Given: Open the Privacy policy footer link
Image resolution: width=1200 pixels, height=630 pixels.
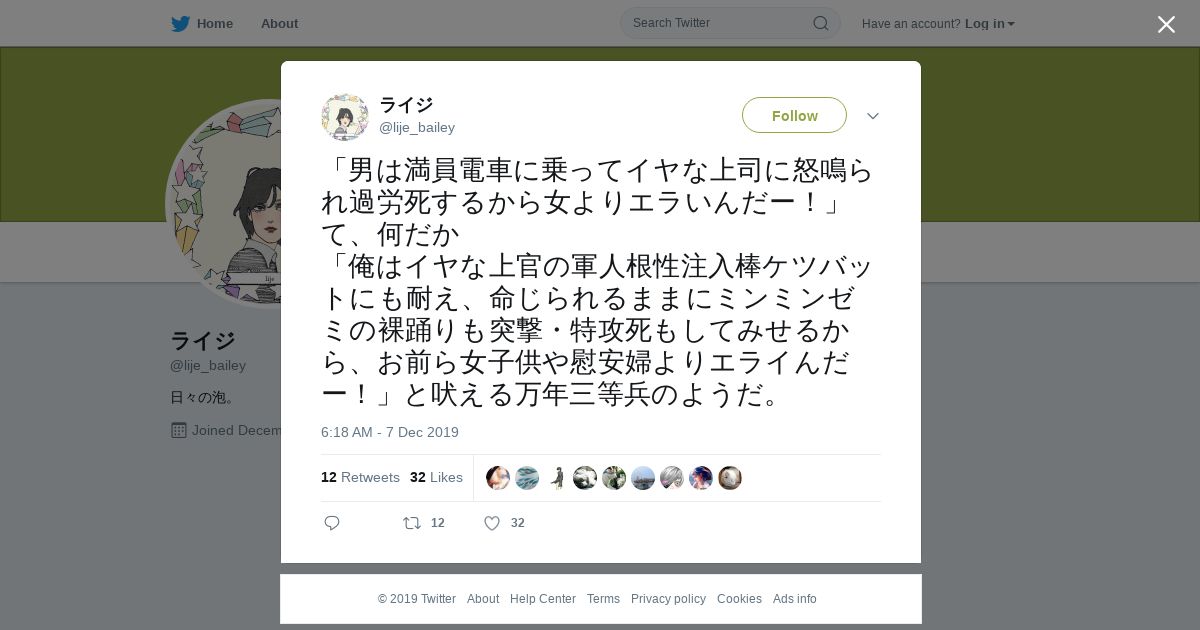Looking at the screenshot, I should pyautogui.click(x=668, y=599).
